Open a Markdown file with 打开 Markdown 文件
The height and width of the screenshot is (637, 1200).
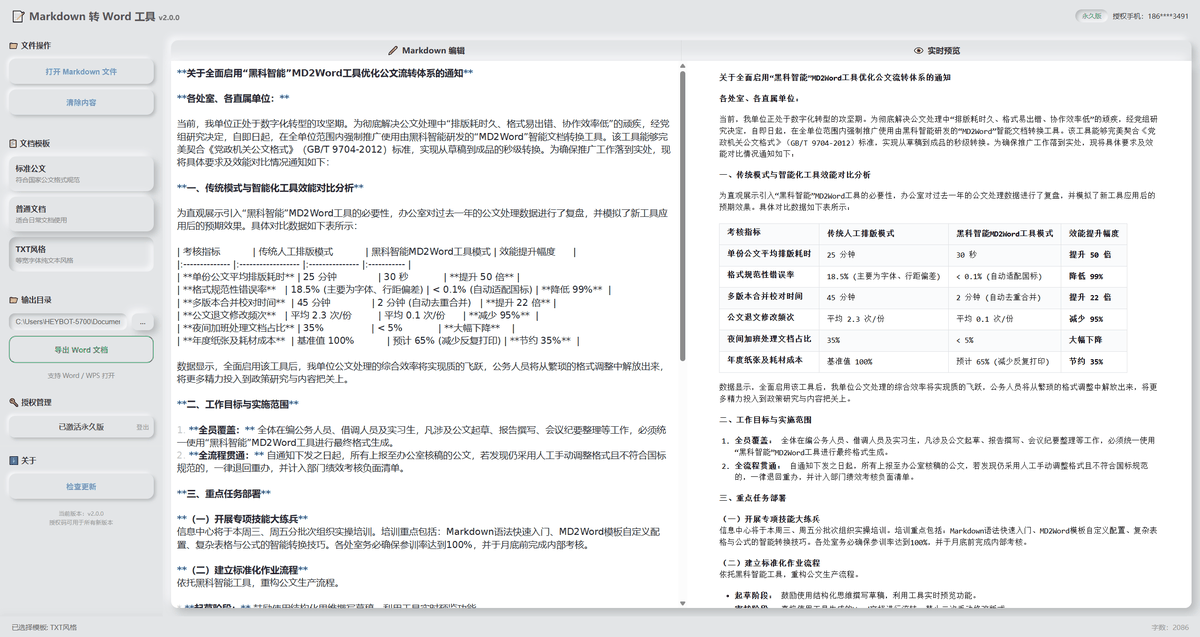coord(81,72)
